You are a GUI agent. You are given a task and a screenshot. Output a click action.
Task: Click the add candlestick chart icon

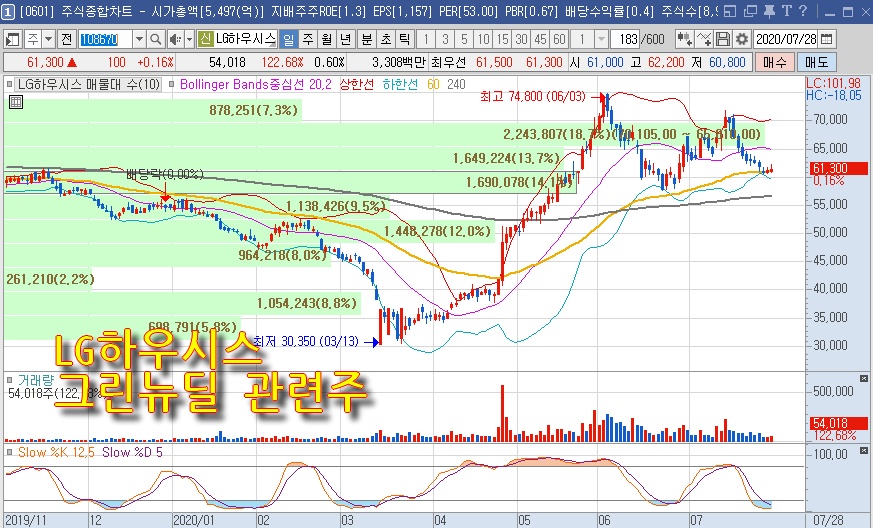click(684, 40)
